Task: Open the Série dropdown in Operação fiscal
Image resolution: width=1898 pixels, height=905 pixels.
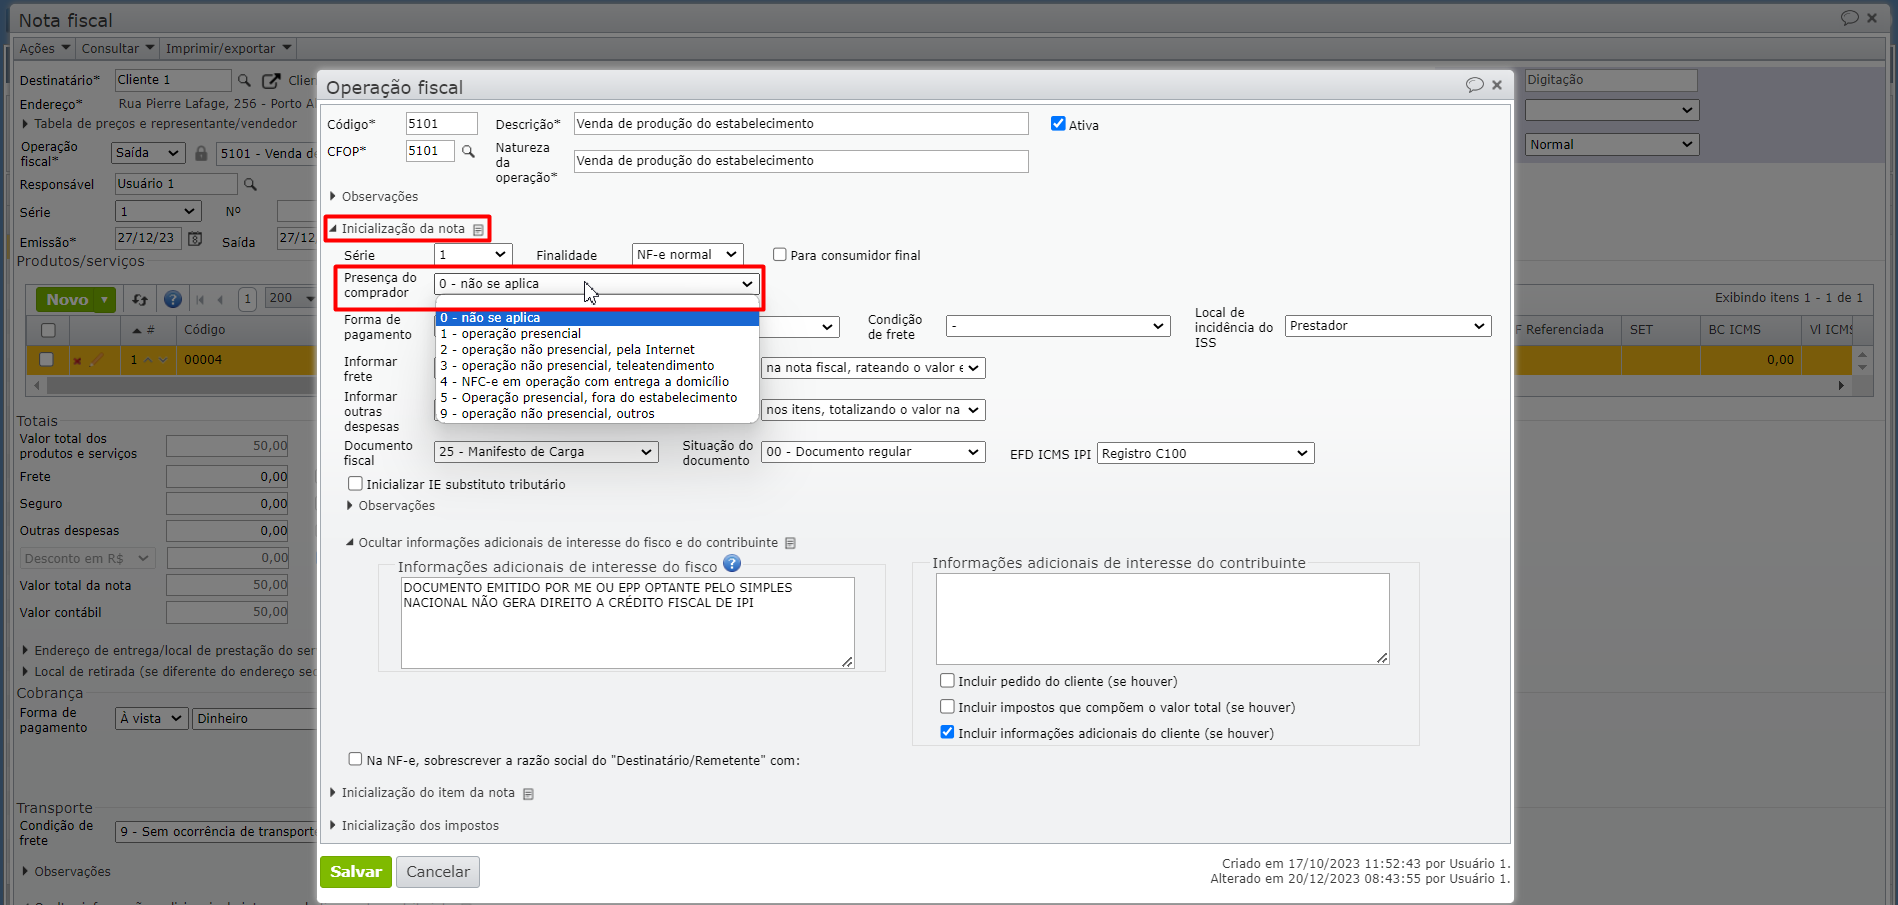Action: (x=473, y=255)
